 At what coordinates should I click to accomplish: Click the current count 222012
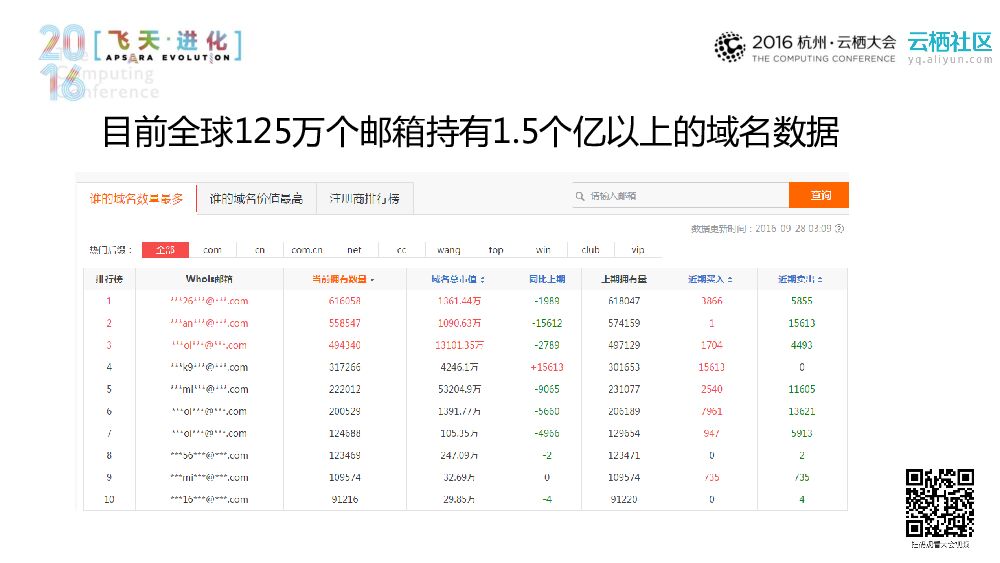click(x=344, y=389)
